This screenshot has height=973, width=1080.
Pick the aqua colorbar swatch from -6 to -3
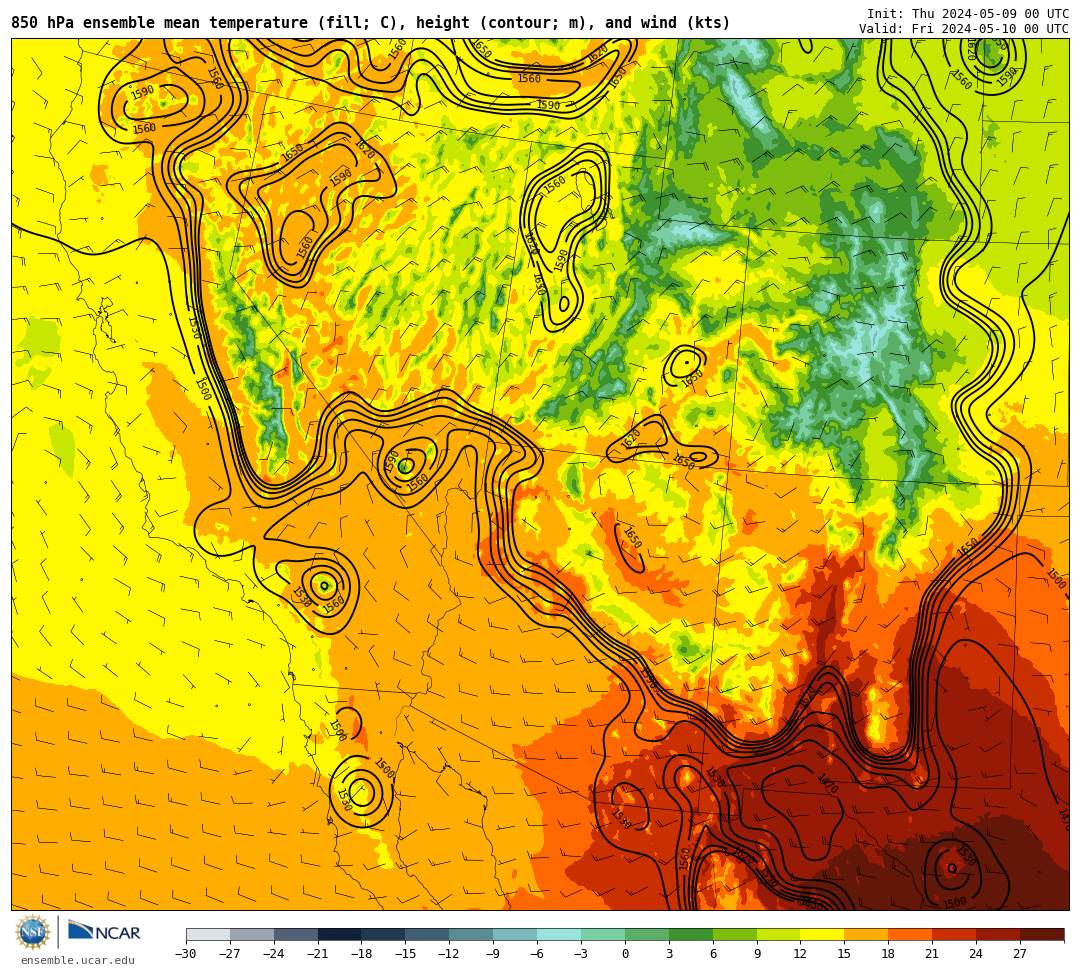pyautogui.click(x=559, y=934)
